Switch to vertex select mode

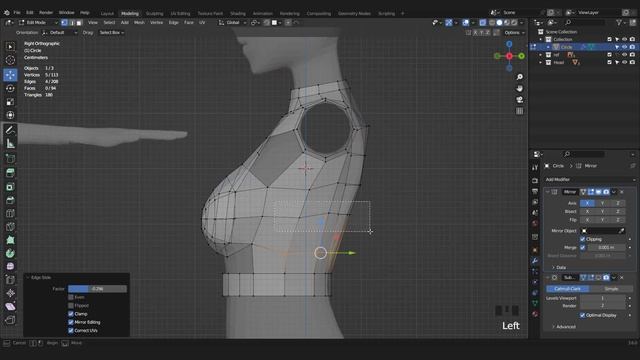pos(64,22)
